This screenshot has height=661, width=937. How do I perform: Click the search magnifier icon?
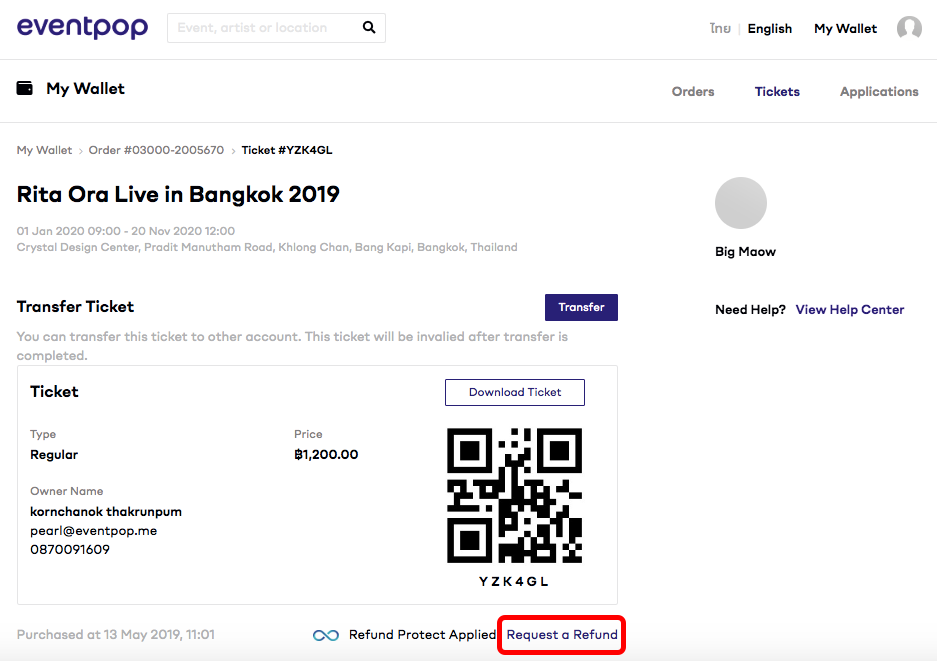(x=369, y=27)
